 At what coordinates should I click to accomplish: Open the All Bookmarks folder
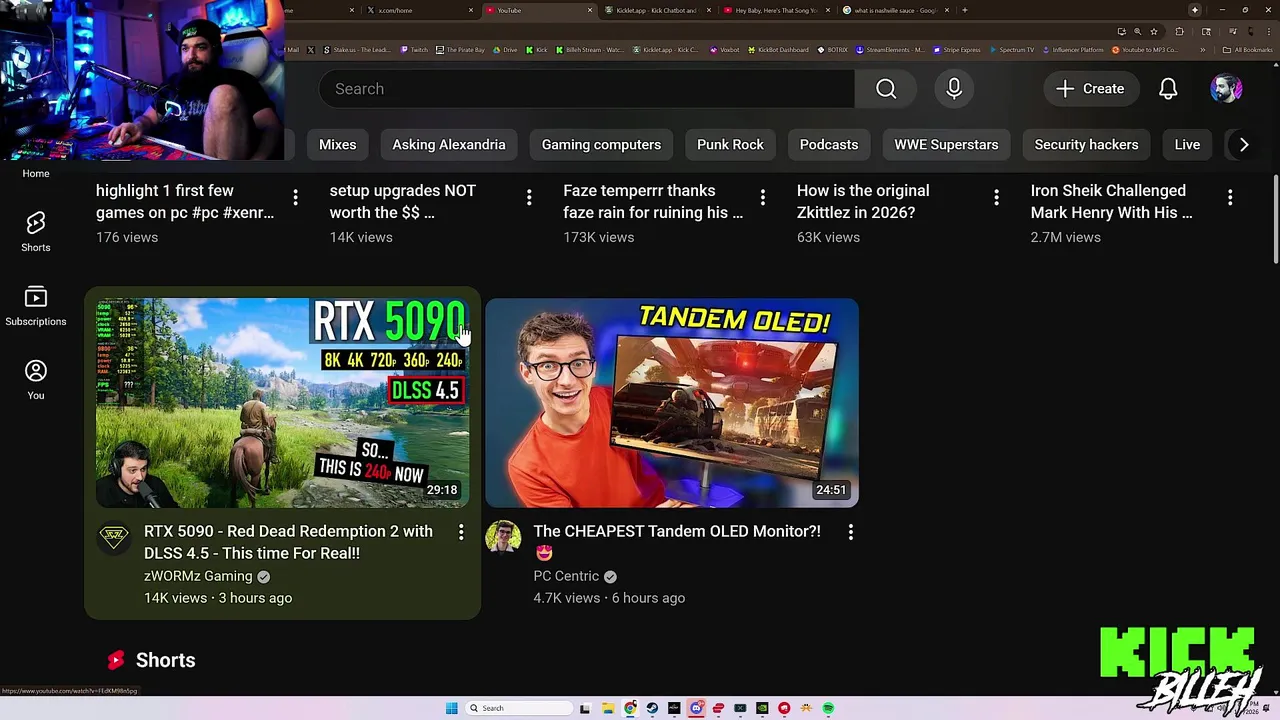1247,49
